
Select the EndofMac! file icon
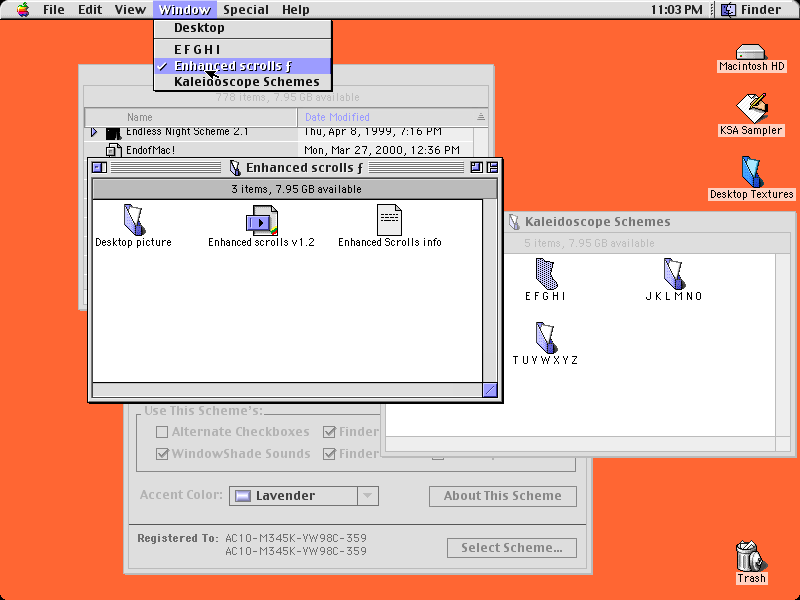[x=113, y=150]
